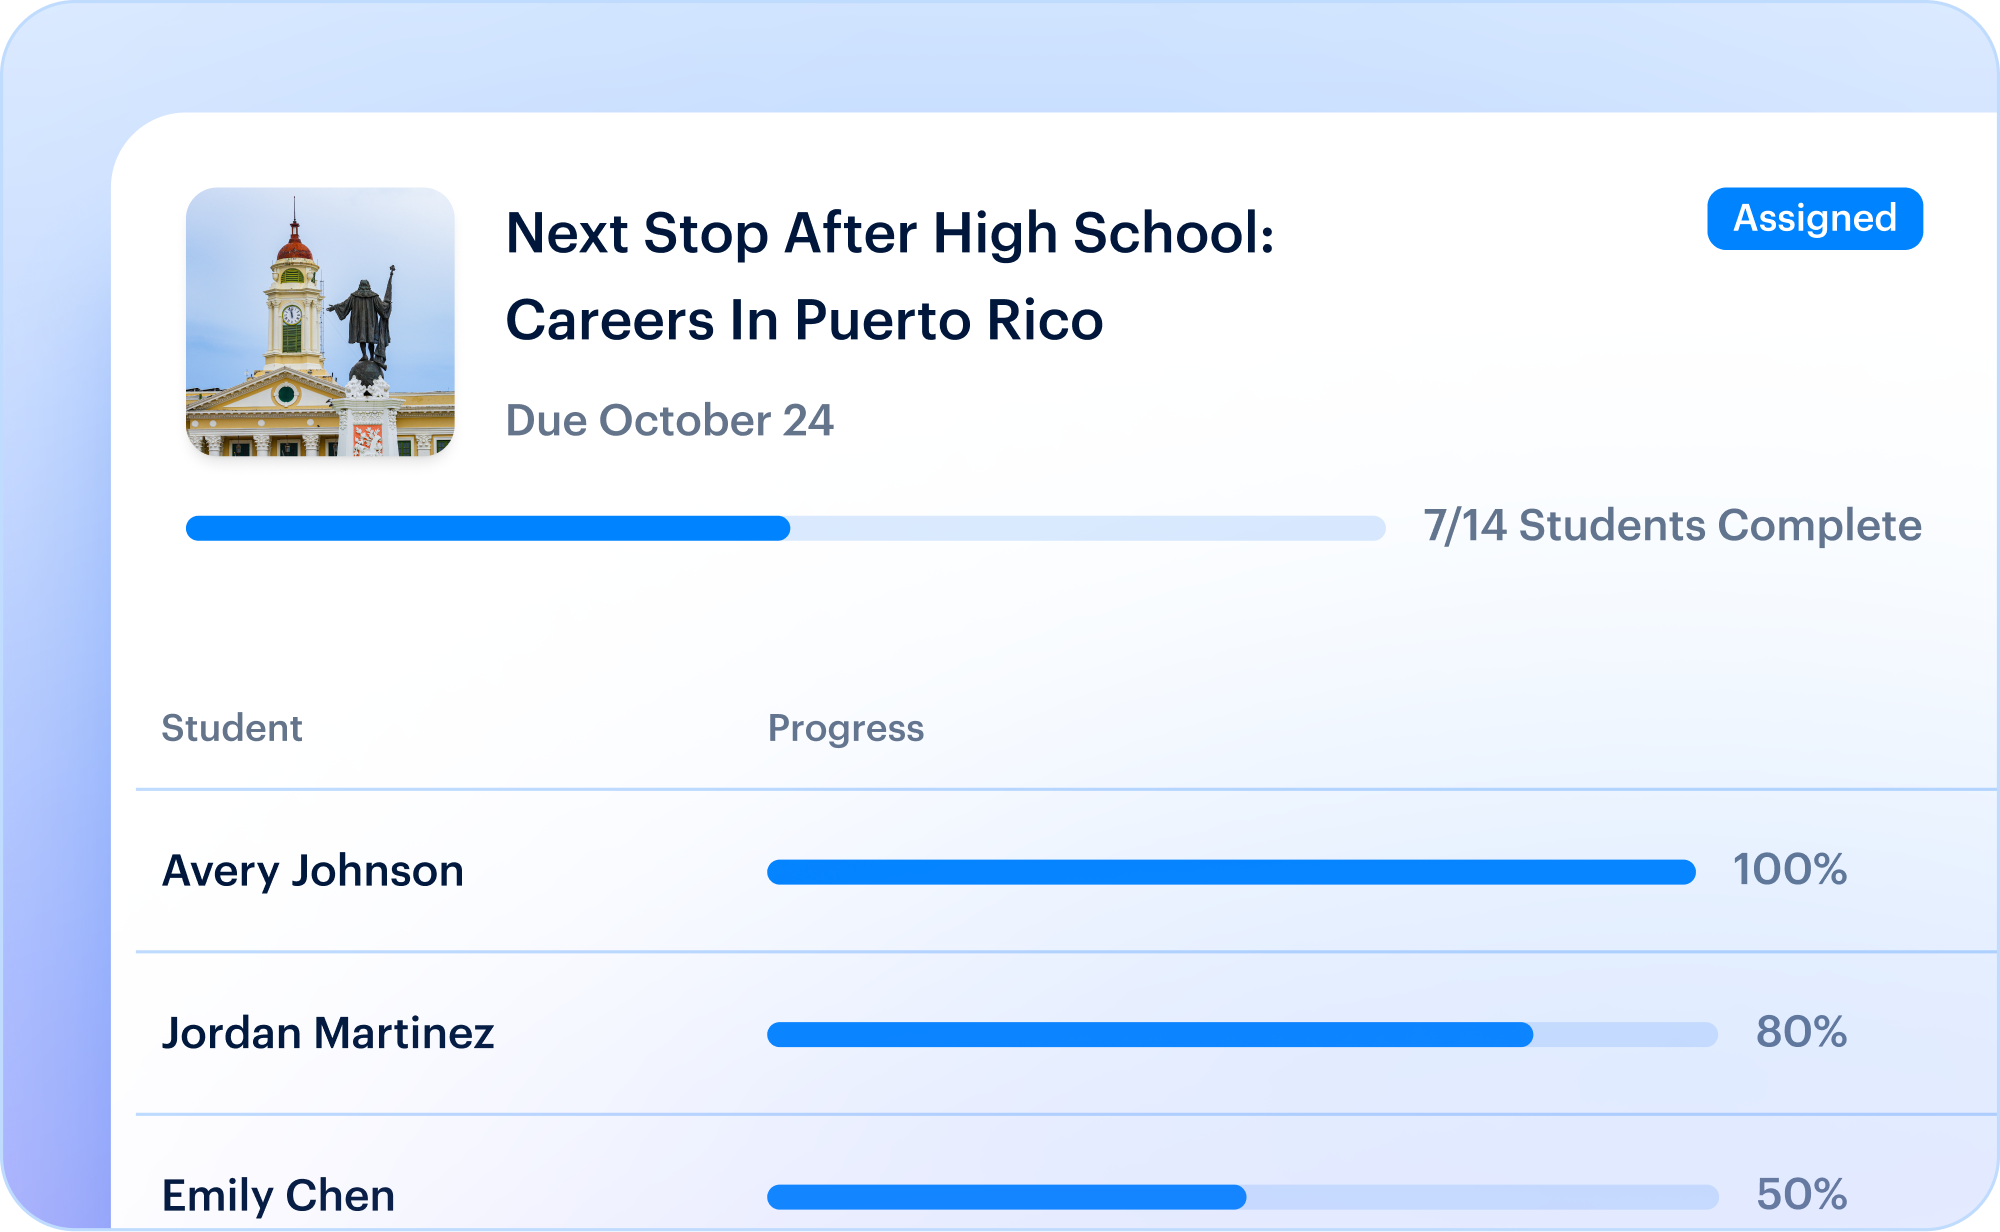Click Avery Johnson's full progress bar
The width and height of the screenshot is (2000, 1232).
1231,872
